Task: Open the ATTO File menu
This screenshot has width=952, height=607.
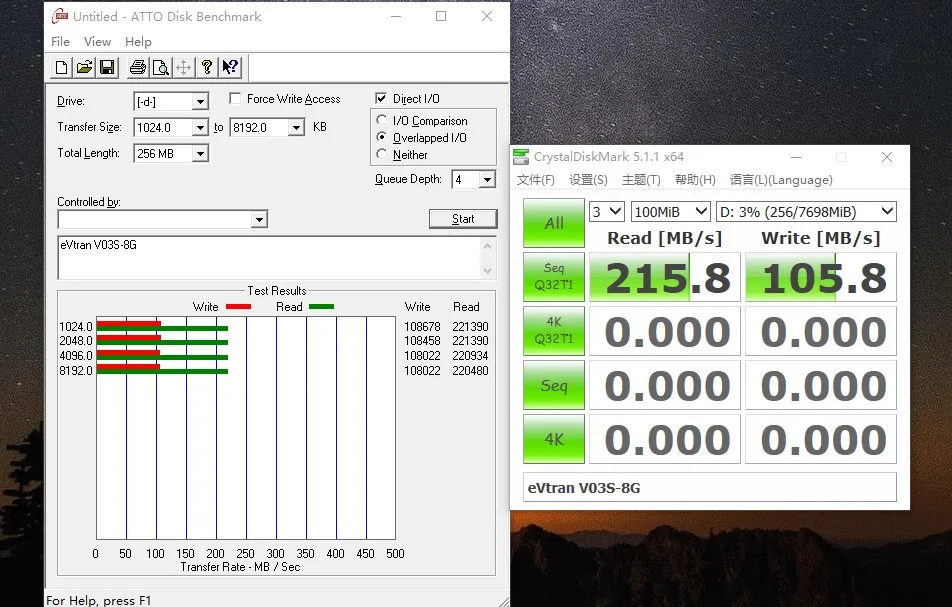Action: coord(60,42)
